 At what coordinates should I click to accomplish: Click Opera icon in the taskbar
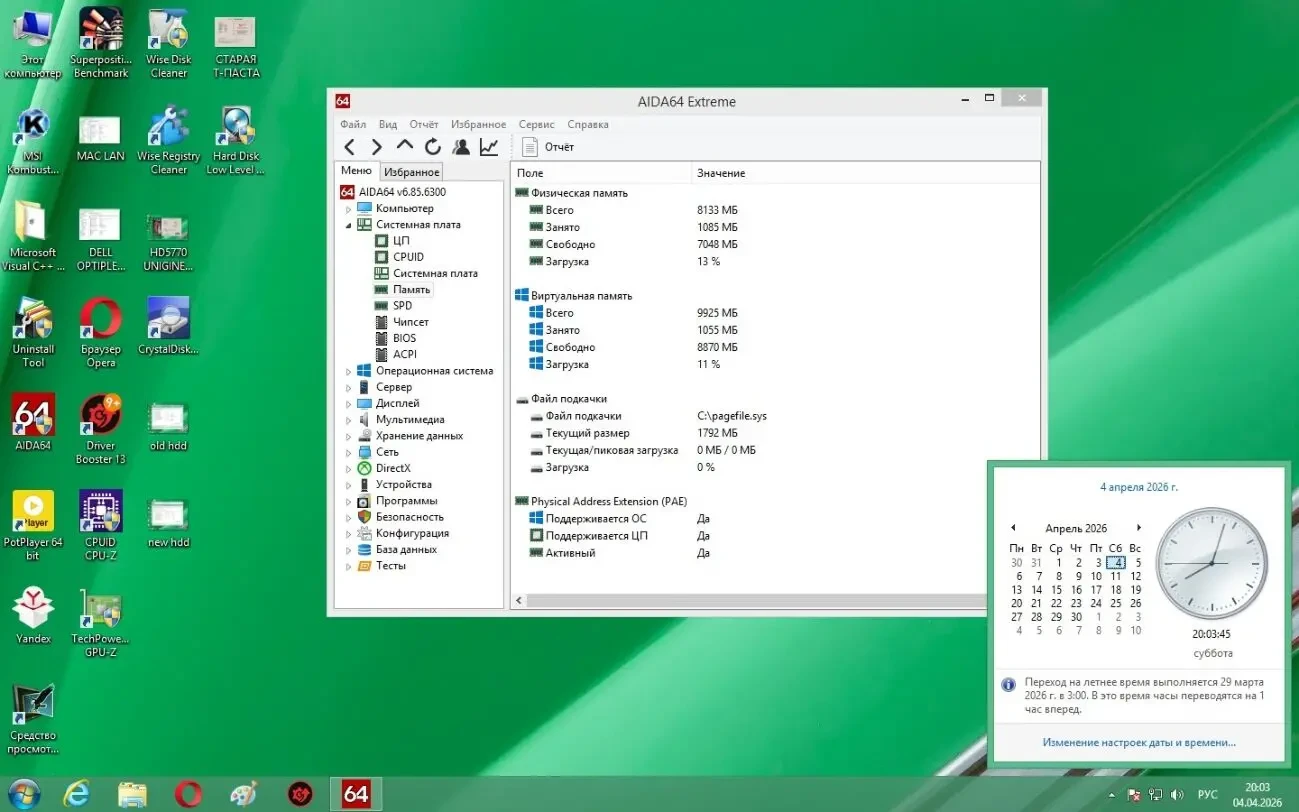click(x=188, y=794)
